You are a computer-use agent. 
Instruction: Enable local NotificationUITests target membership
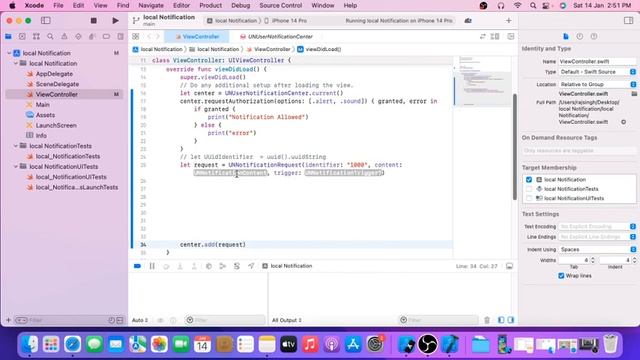tap(529, 198)
